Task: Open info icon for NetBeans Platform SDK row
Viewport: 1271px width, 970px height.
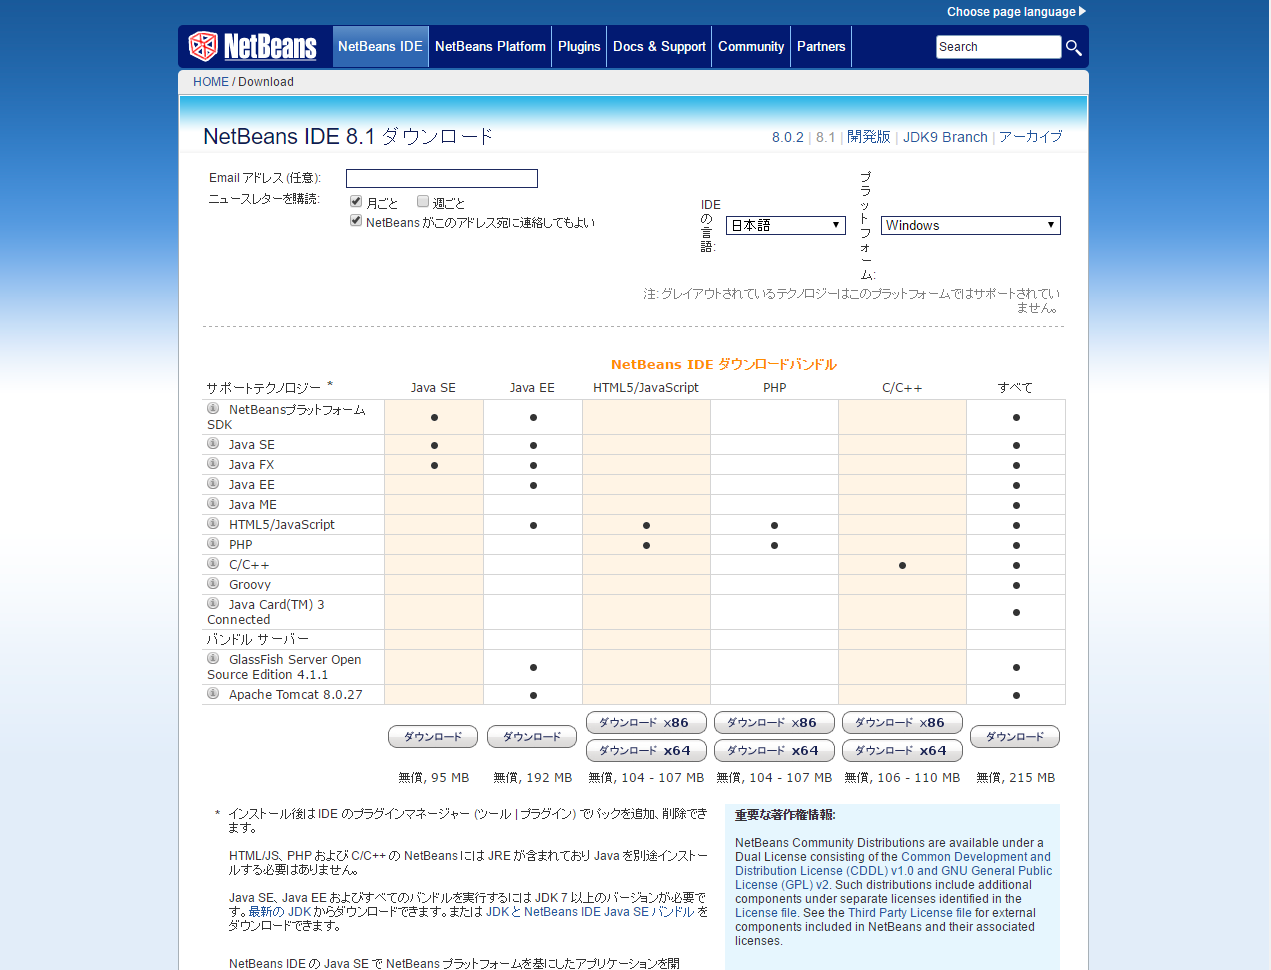Action: (x=213, y=408)
